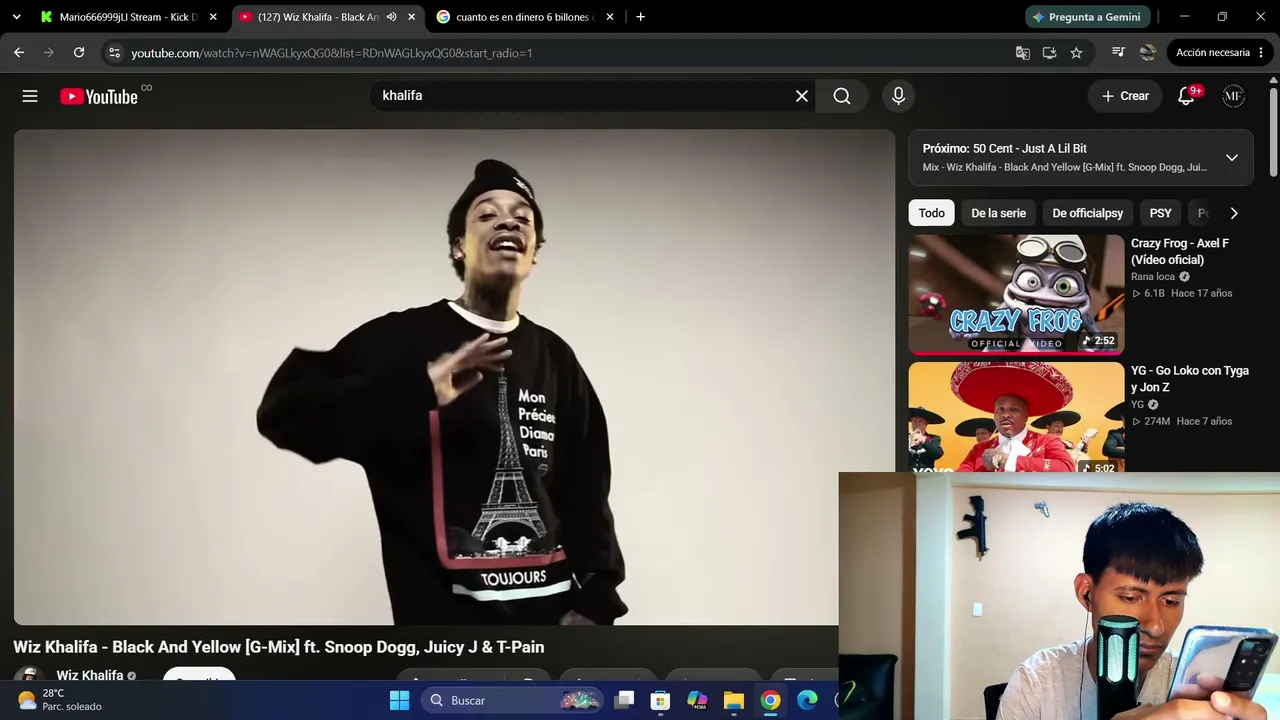Install the YouTube app from address bar
This screenshot has width=1280, height=720.
click(1050, 53)
